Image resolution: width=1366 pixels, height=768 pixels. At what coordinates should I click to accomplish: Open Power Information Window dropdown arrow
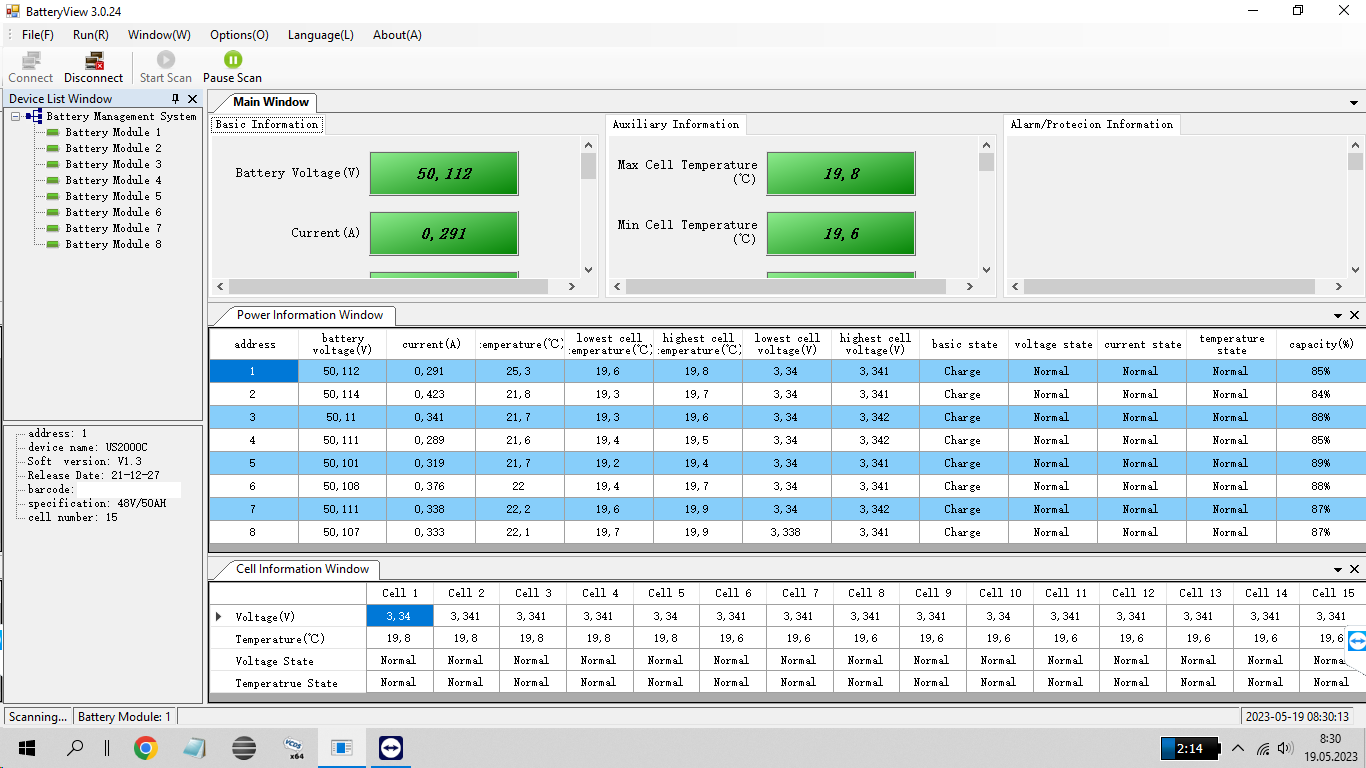click(1339, 315)
